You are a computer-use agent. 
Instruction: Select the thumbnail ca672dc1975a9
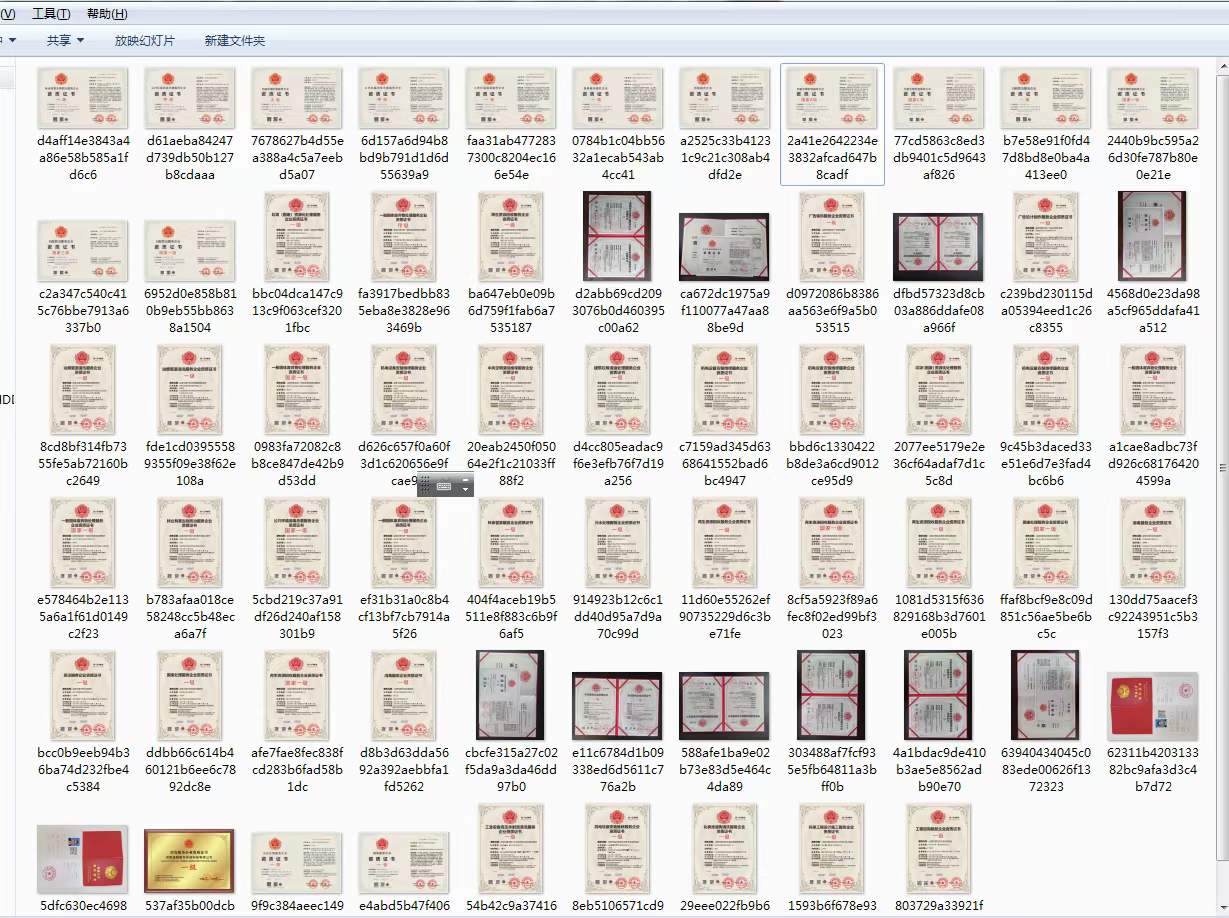[x=724, y=246]
